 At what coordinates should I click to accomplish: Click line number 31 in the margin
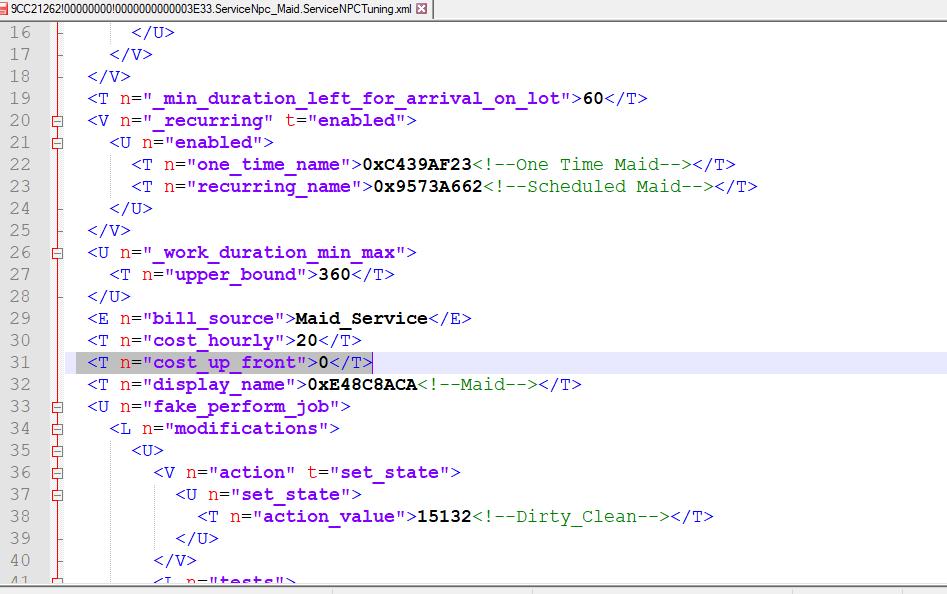pos(20,362)
